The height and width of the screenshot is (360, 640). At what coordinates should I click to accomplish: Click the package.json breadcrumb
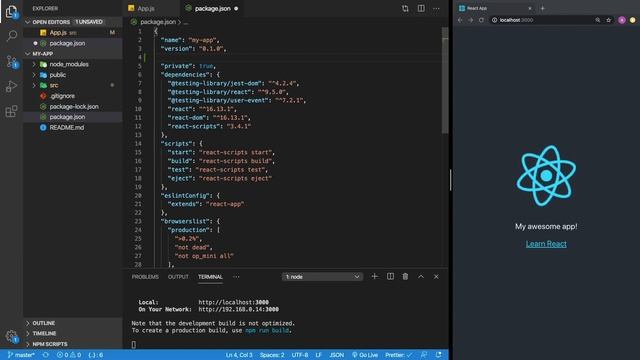pos(158,22)
